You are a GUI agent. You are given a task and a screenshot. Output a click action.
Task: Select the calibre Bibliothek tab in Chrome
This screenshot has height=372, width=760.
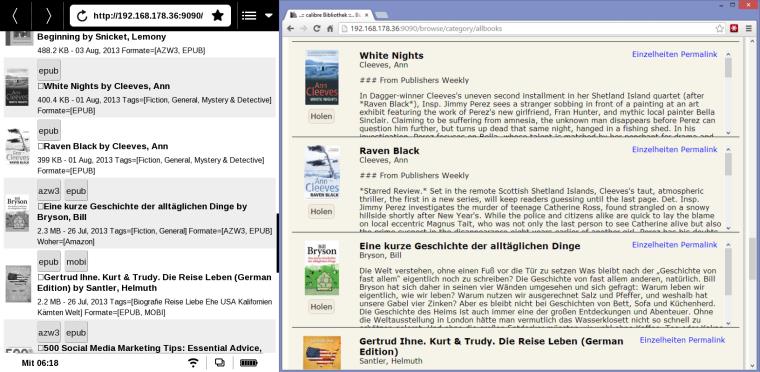point(328,15)
